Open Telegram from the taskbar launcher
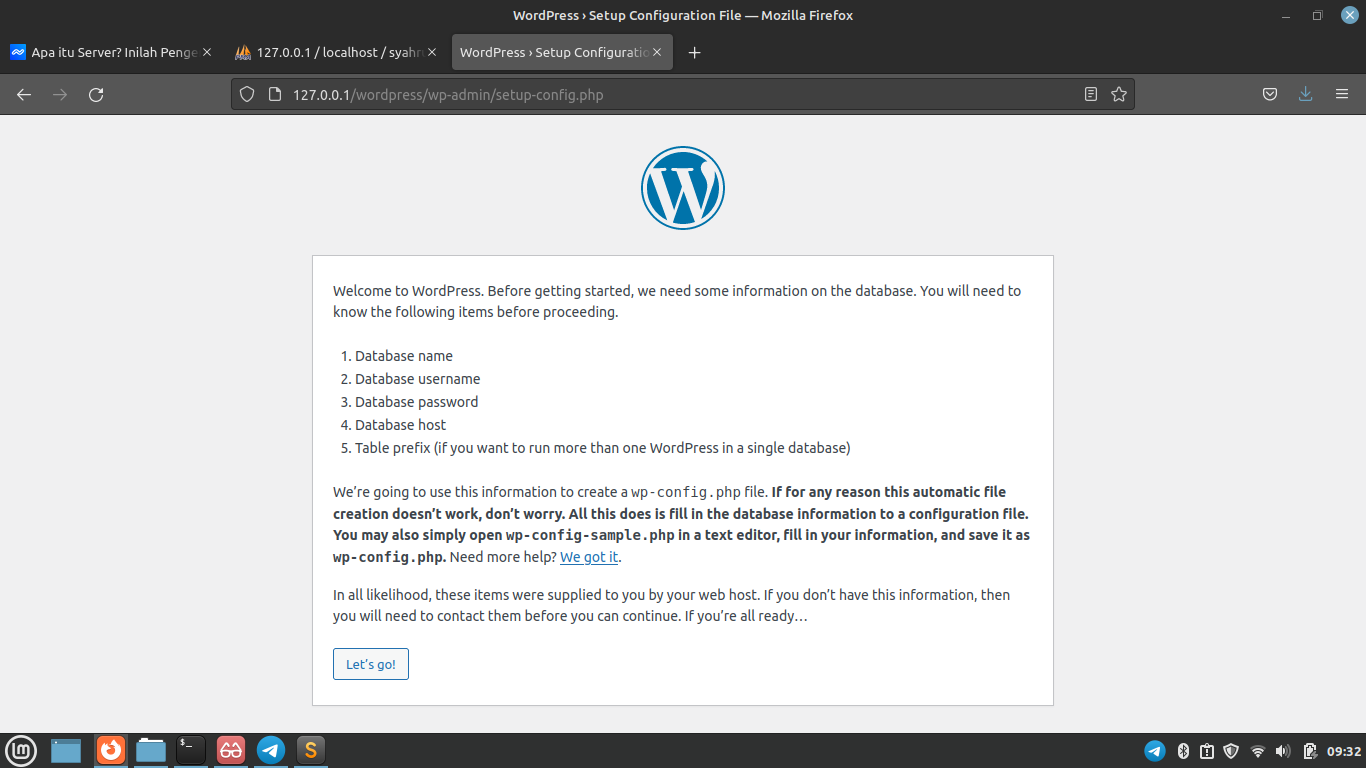This screenshot has width=1366, height=768. [271, 750]
